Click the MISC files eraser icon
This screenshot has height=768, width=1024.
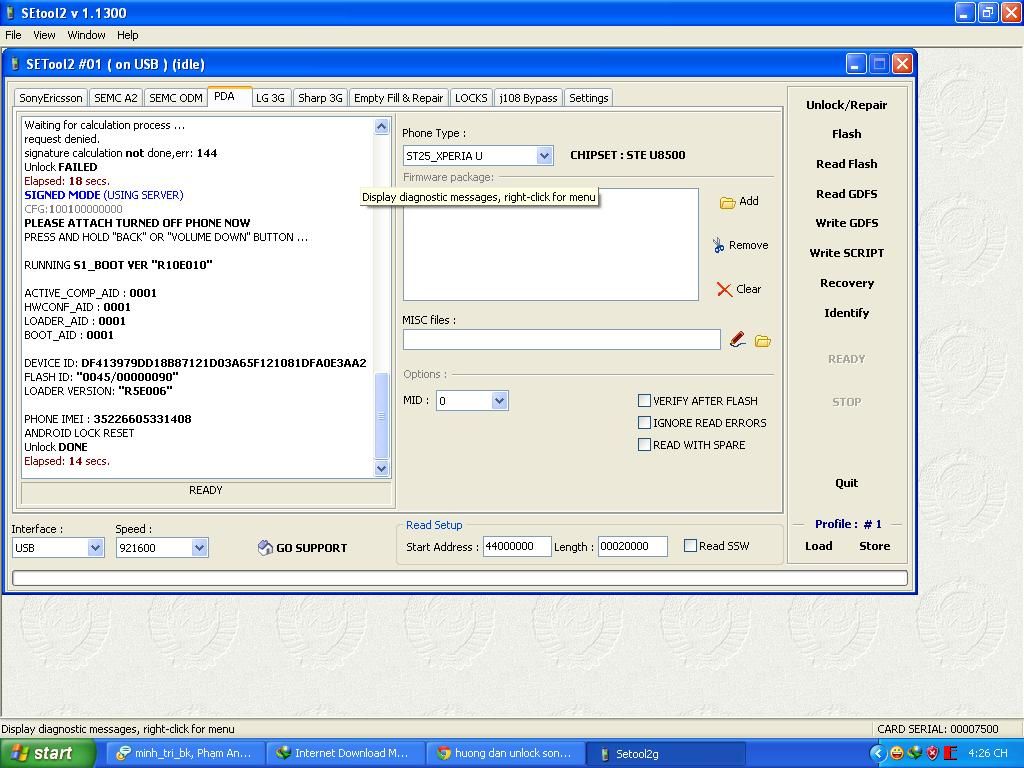737,340
